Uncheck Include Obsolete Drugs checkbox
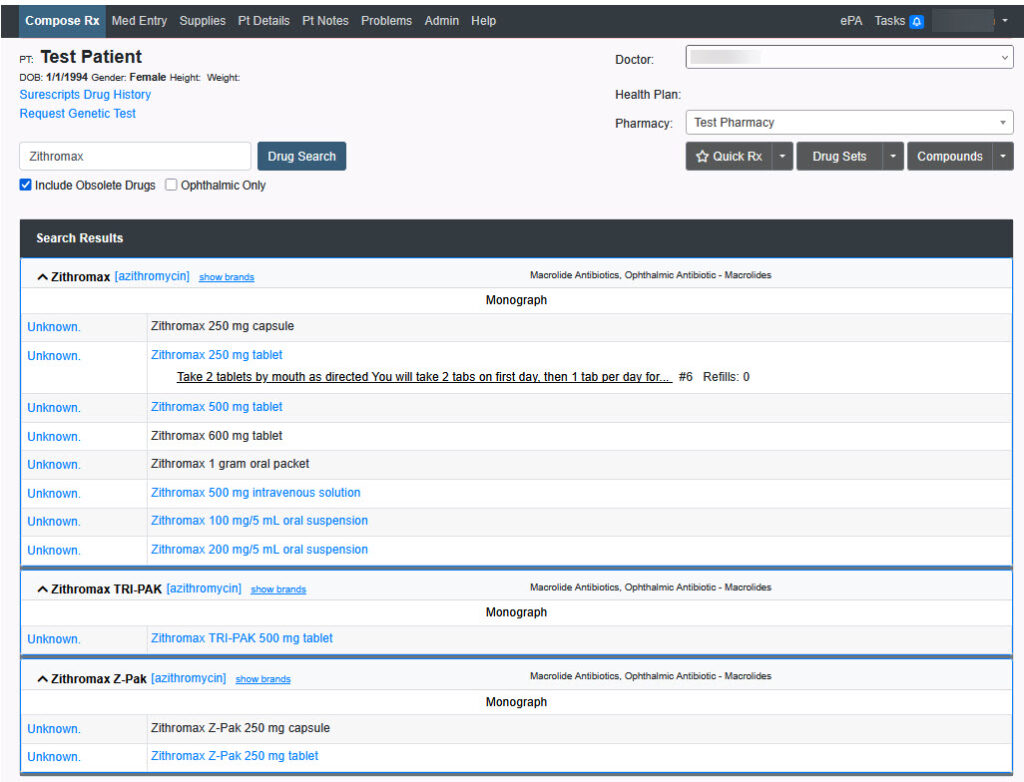Viewport: 1024px width, 782px height. tap(26, 185)
